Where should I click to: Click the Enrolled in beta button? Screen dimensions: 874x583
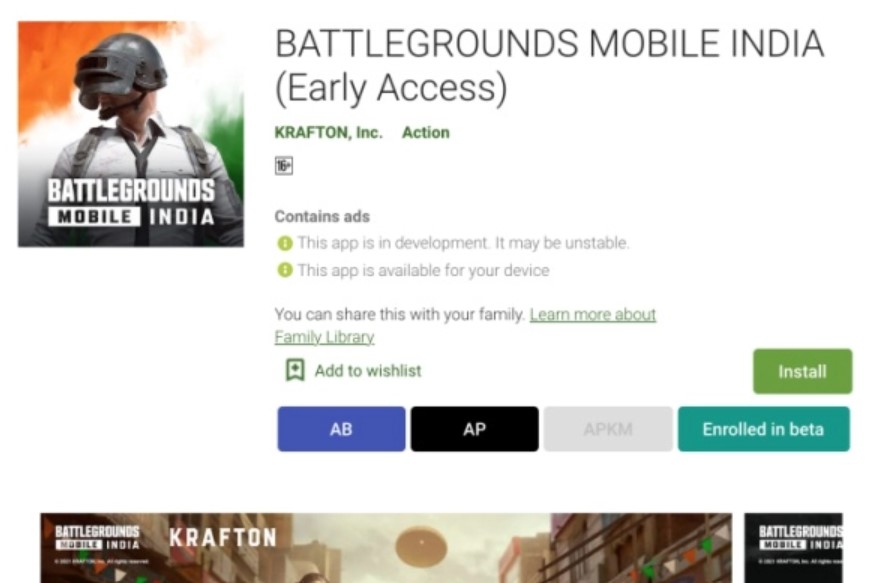point(764,429)
